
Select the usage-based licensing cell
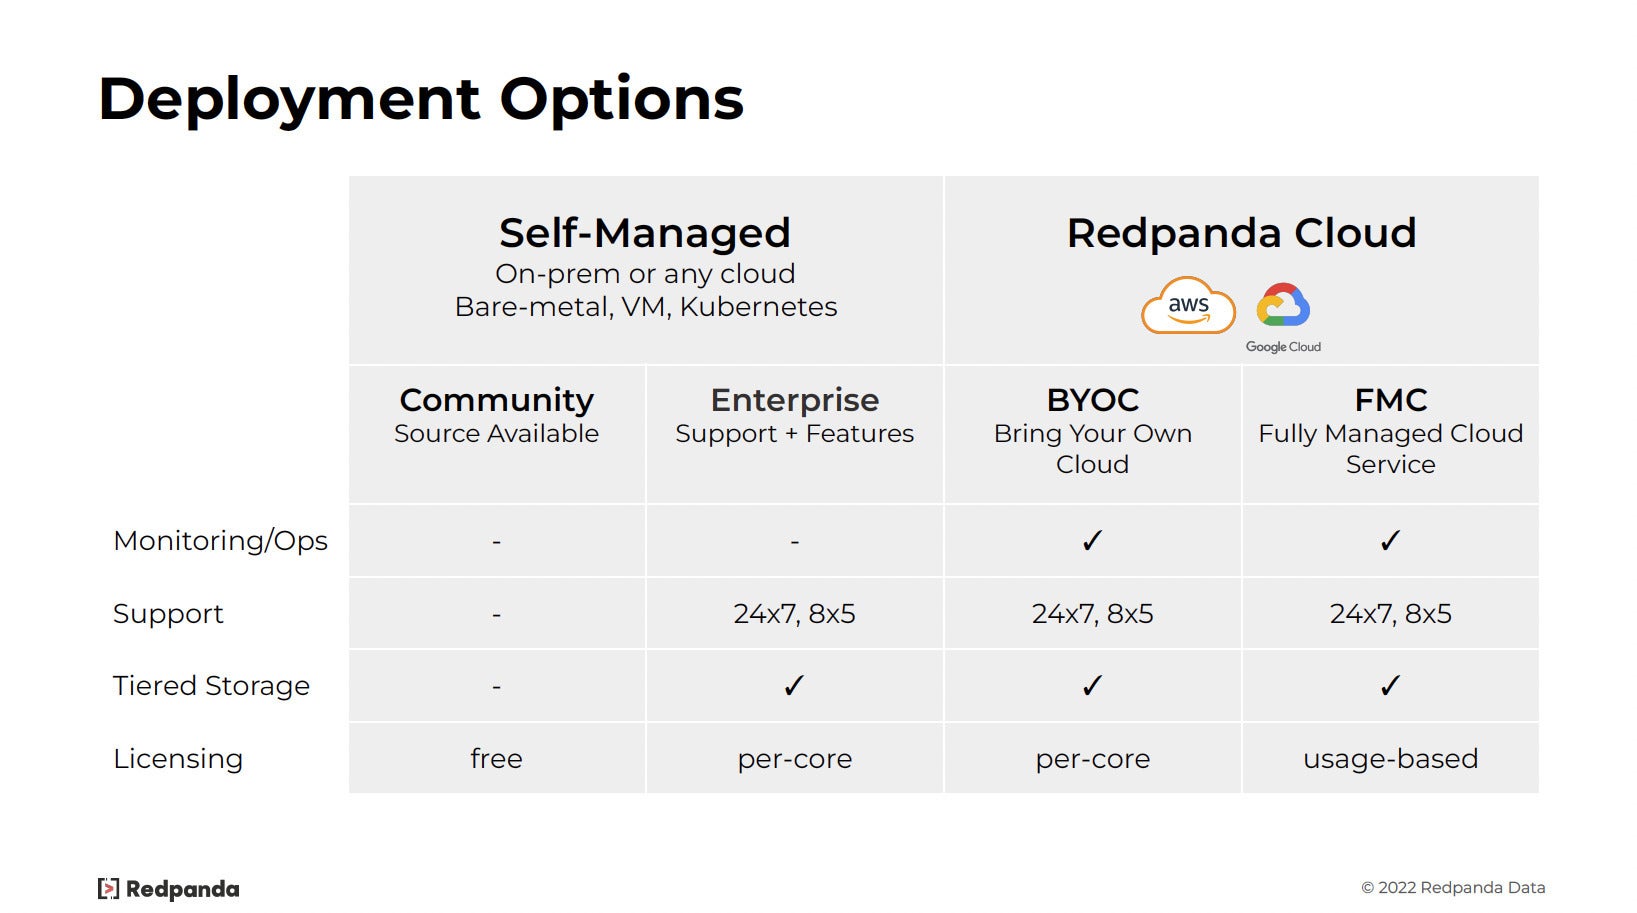(x=1390, y=759)
